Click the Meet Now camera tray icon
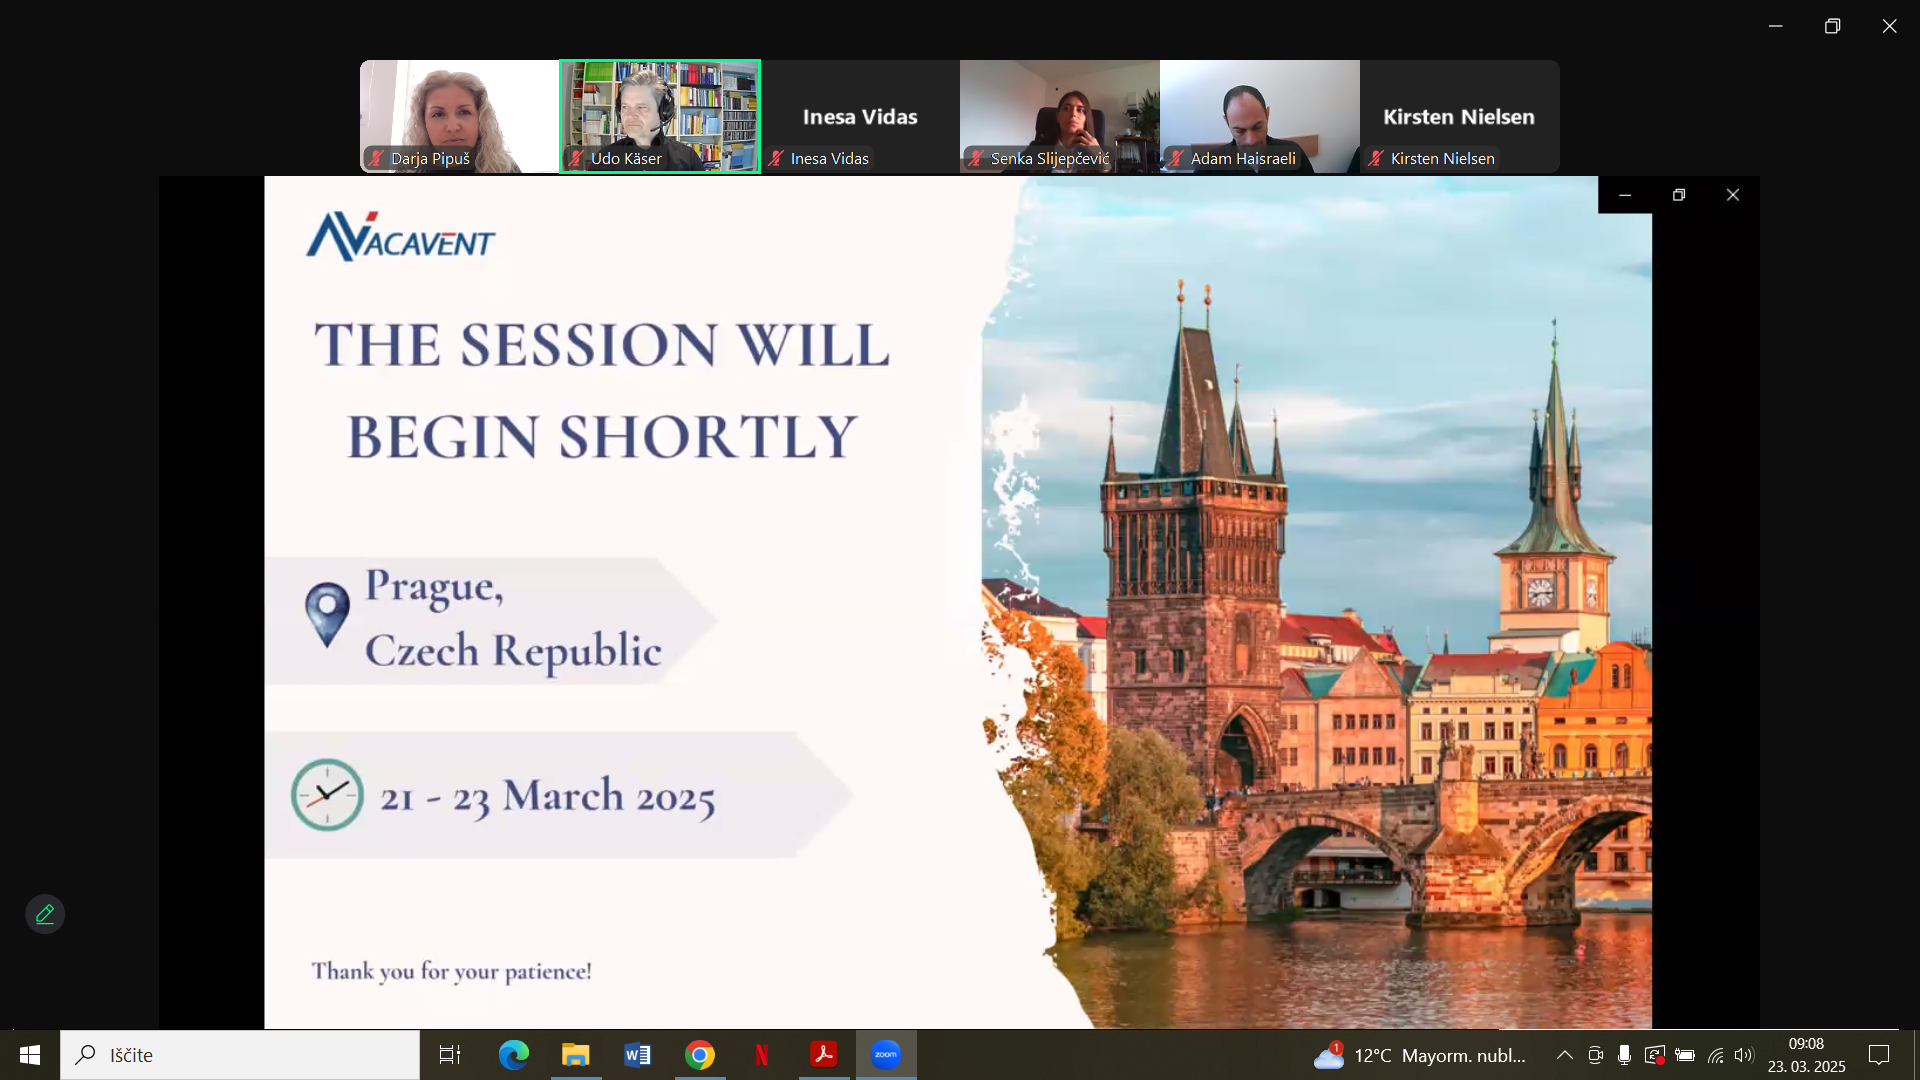The image size is (1920, 1080). (1596, 1055)
